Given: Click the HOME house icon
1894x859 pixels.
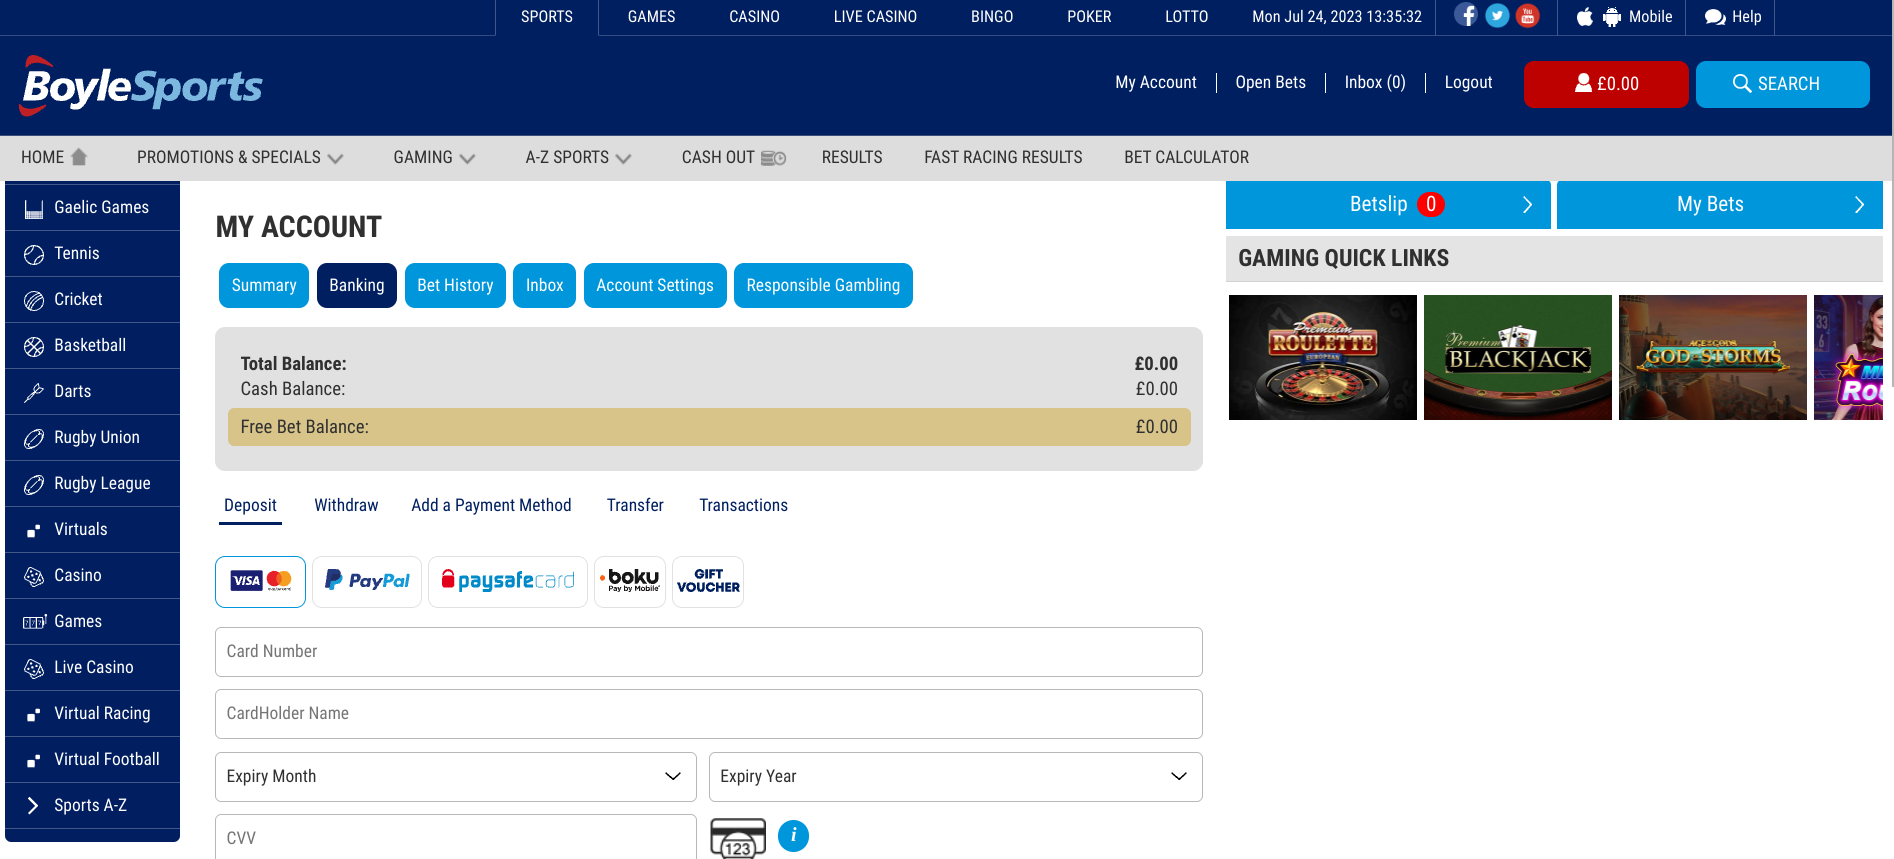Looking at the screenshot, I should click(80, 157).
